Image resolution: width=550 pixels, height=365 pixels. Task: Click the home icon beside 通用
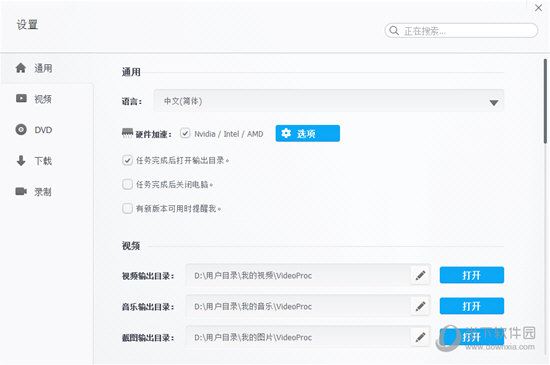[x=21, y=68]
